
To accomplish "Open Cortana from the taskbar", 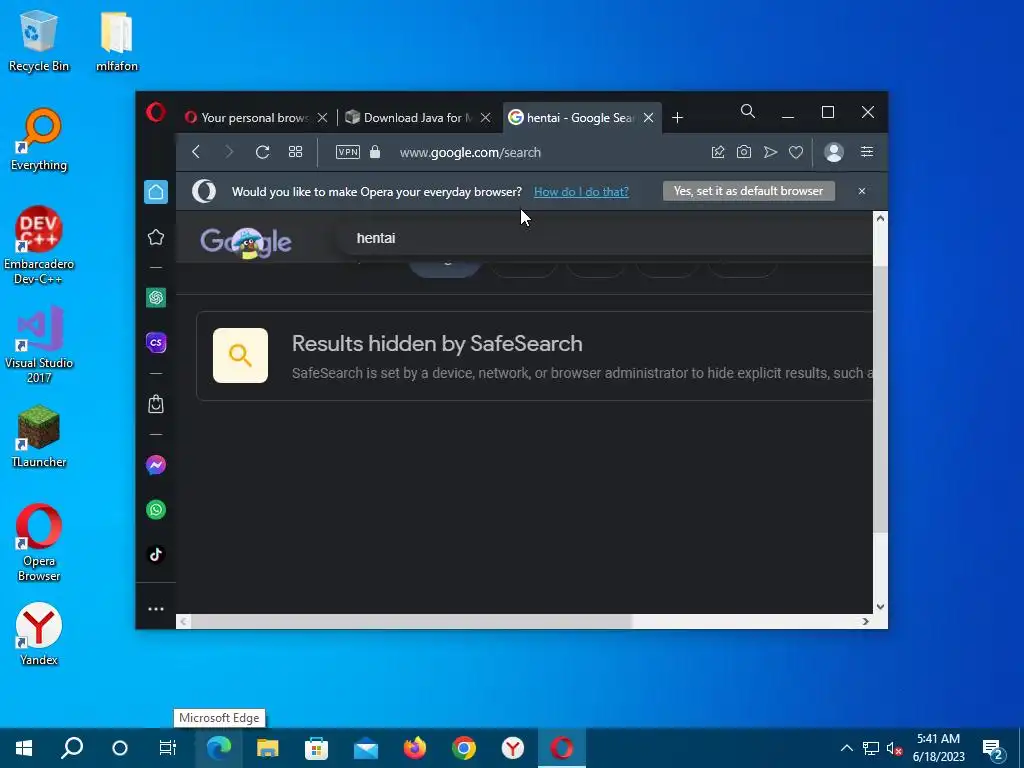I will pyautogui.click(x=120, y=748).
